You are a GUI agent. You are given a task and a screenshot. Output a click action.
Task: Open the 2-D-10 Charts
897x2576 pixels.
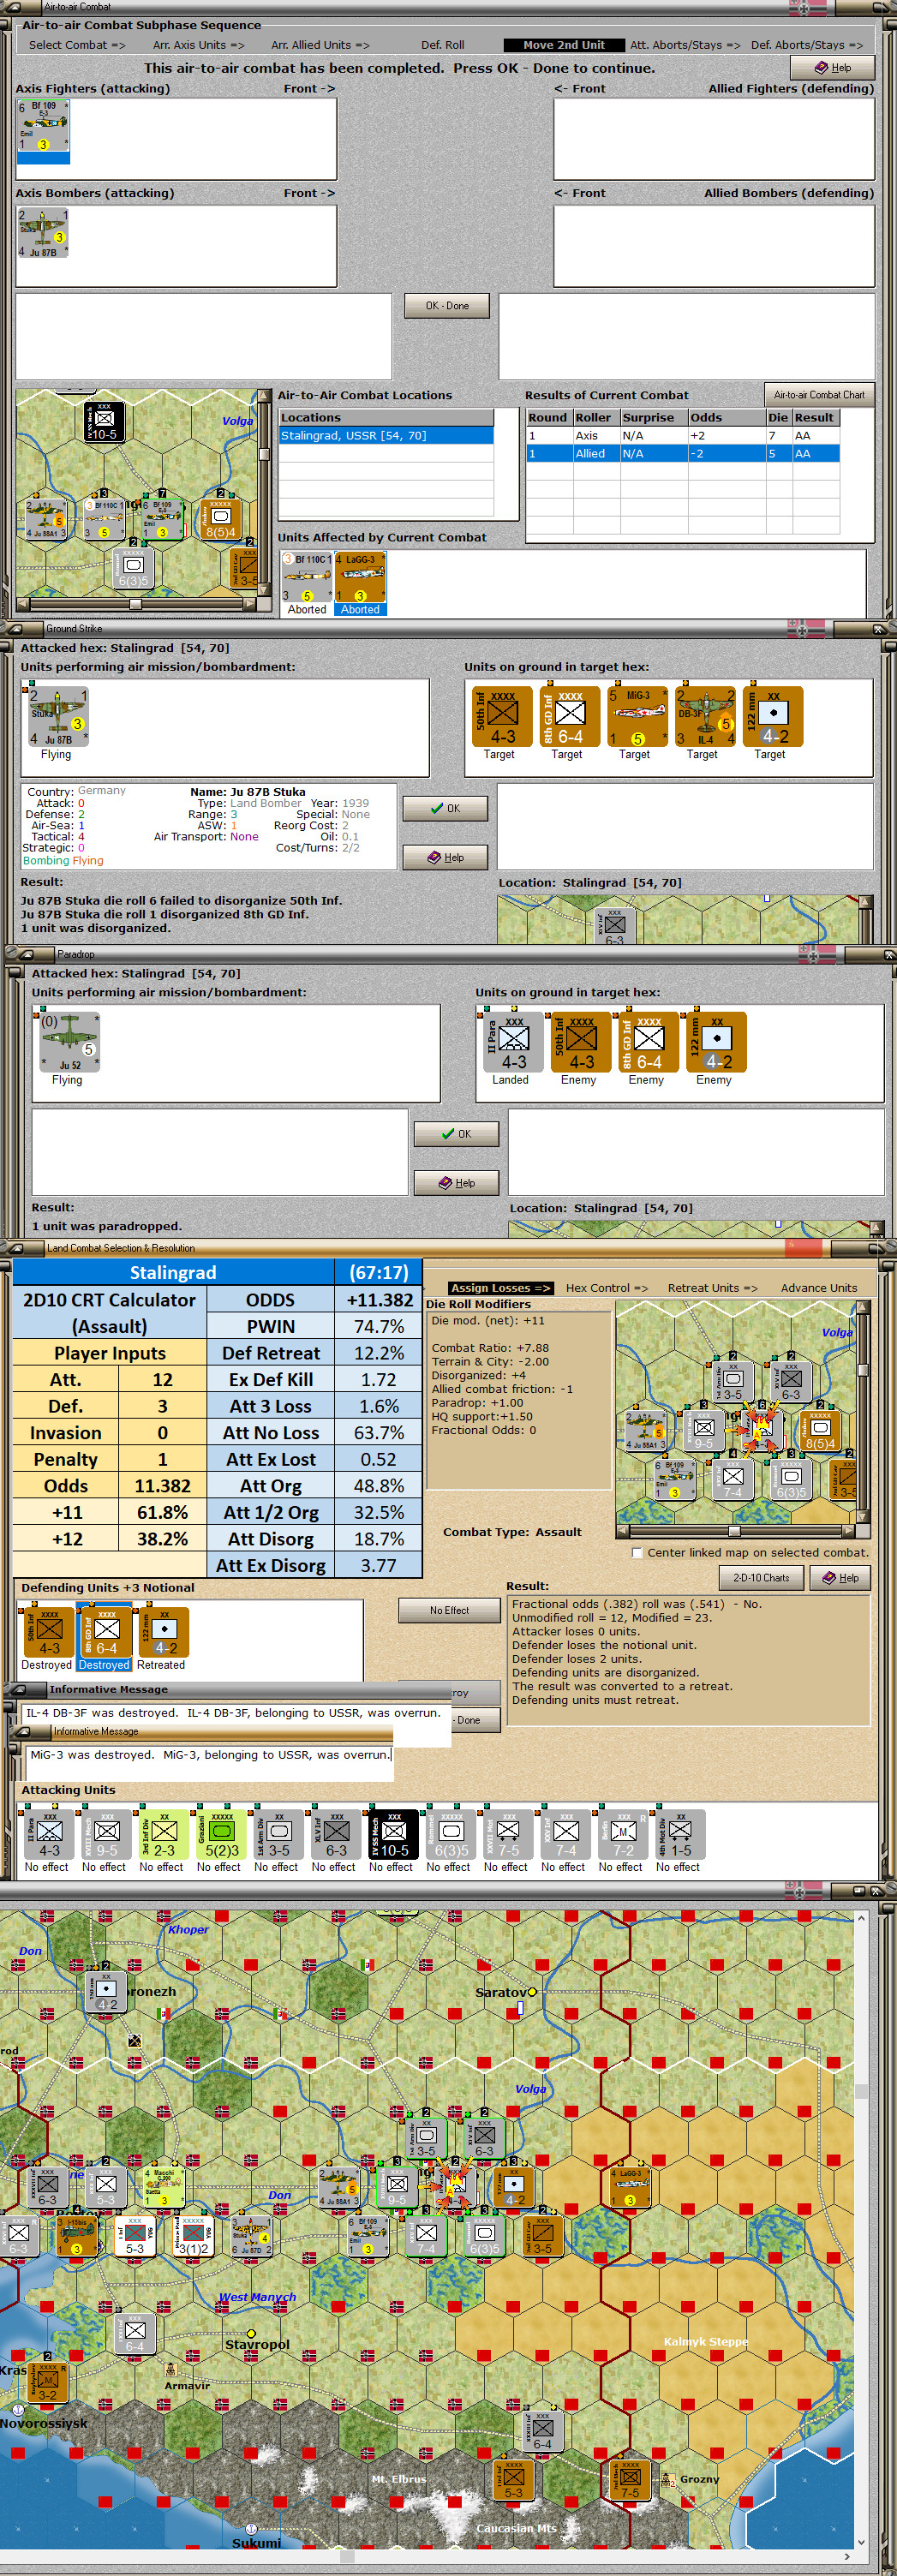pos(761,1578)
